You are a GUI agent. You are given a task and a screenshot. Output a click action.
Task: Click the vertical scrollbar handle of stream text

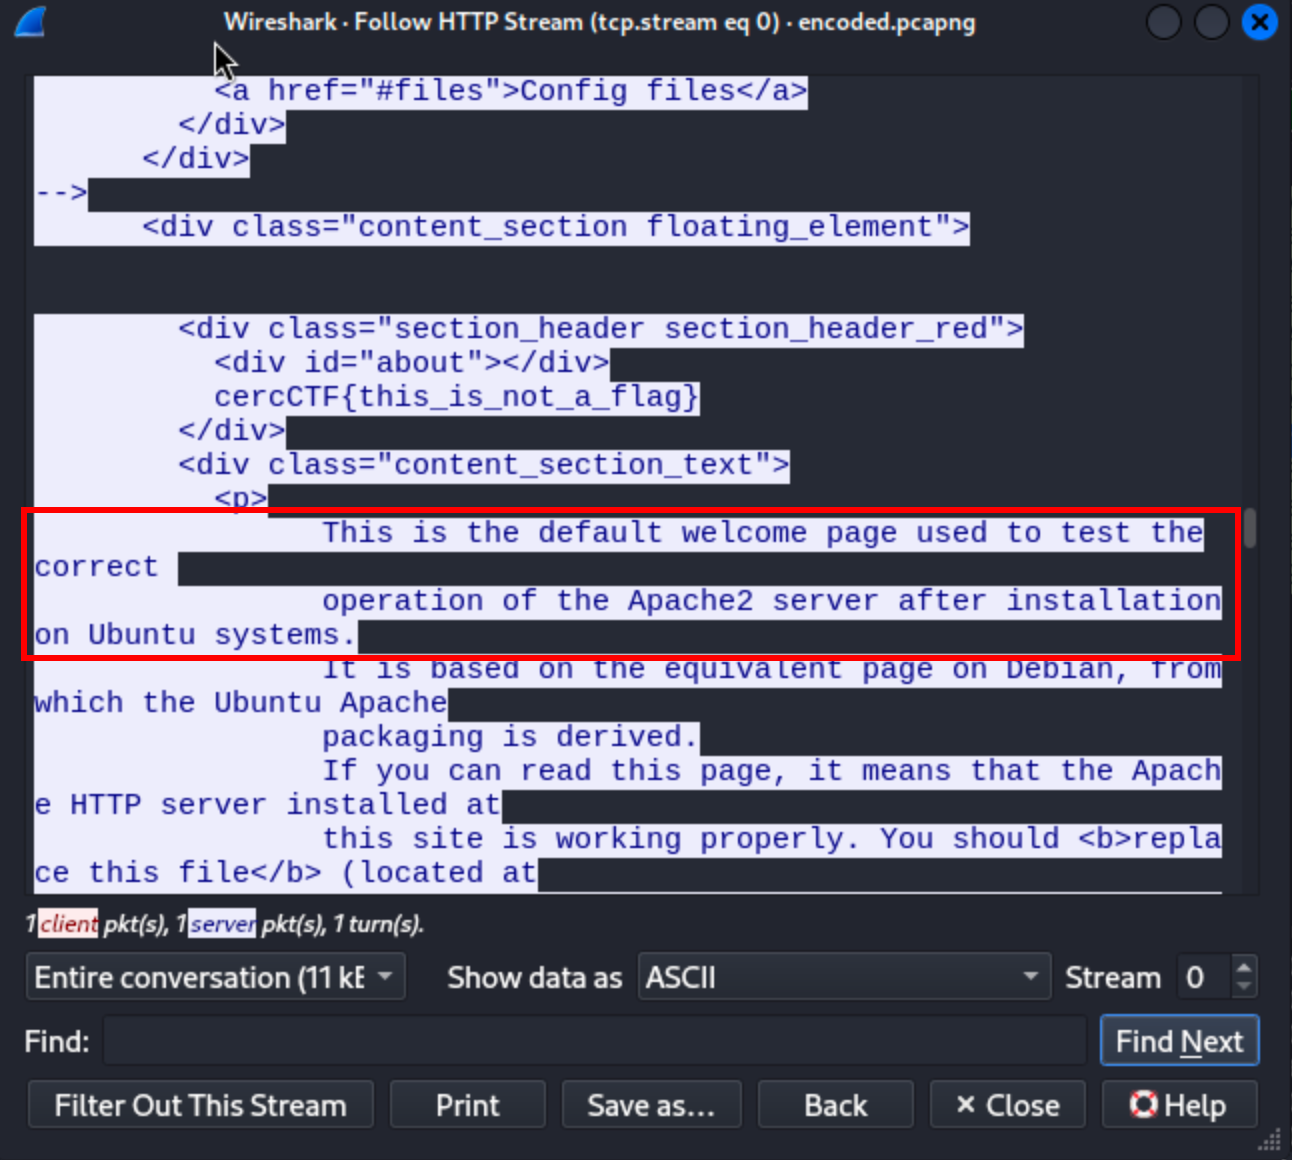(1250, 528)
